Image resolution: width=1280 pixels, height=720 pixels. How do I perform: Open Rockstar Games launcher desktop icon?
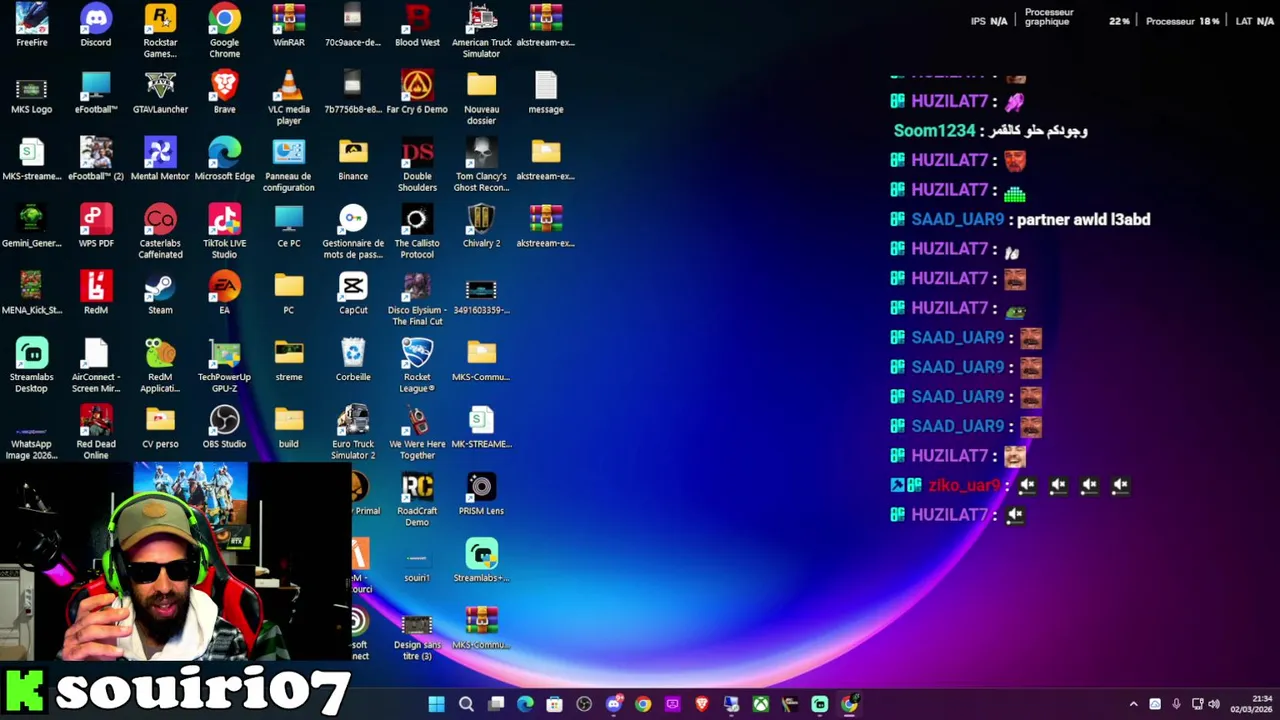point(160,30)
